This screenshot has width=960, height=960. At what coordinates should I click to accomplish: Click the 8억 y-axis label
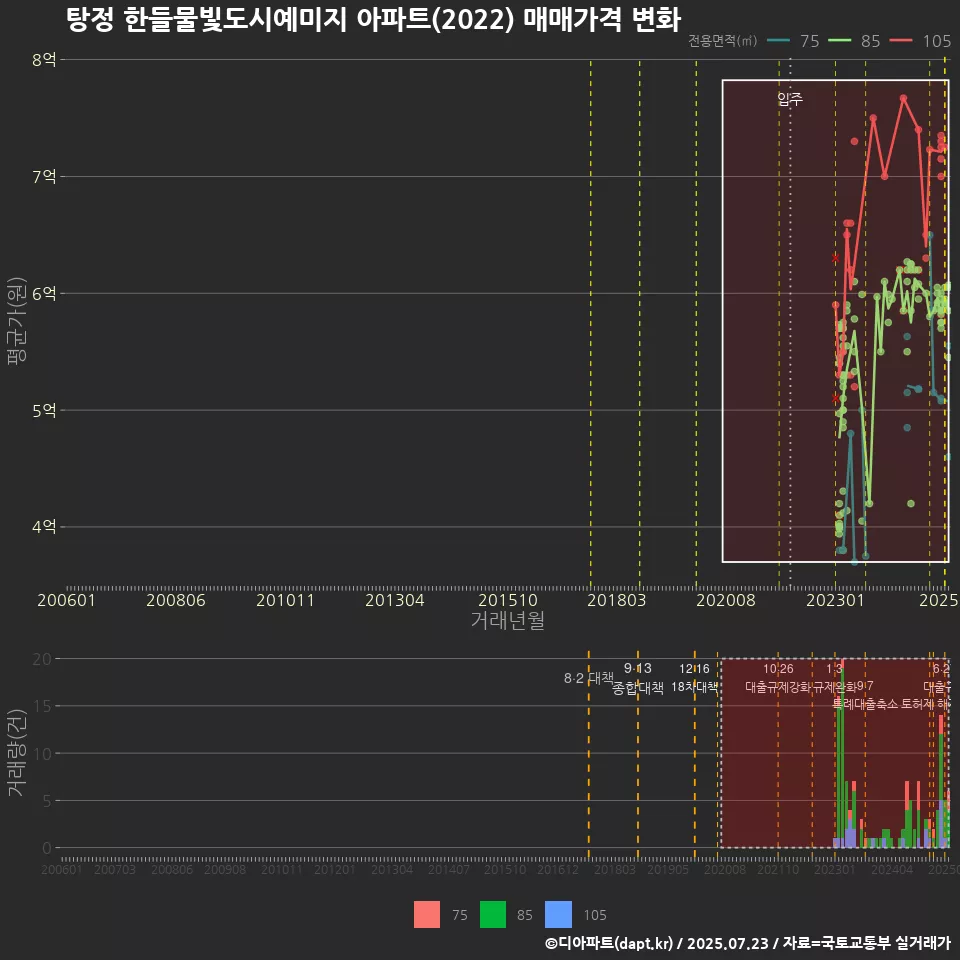point(44,59)
